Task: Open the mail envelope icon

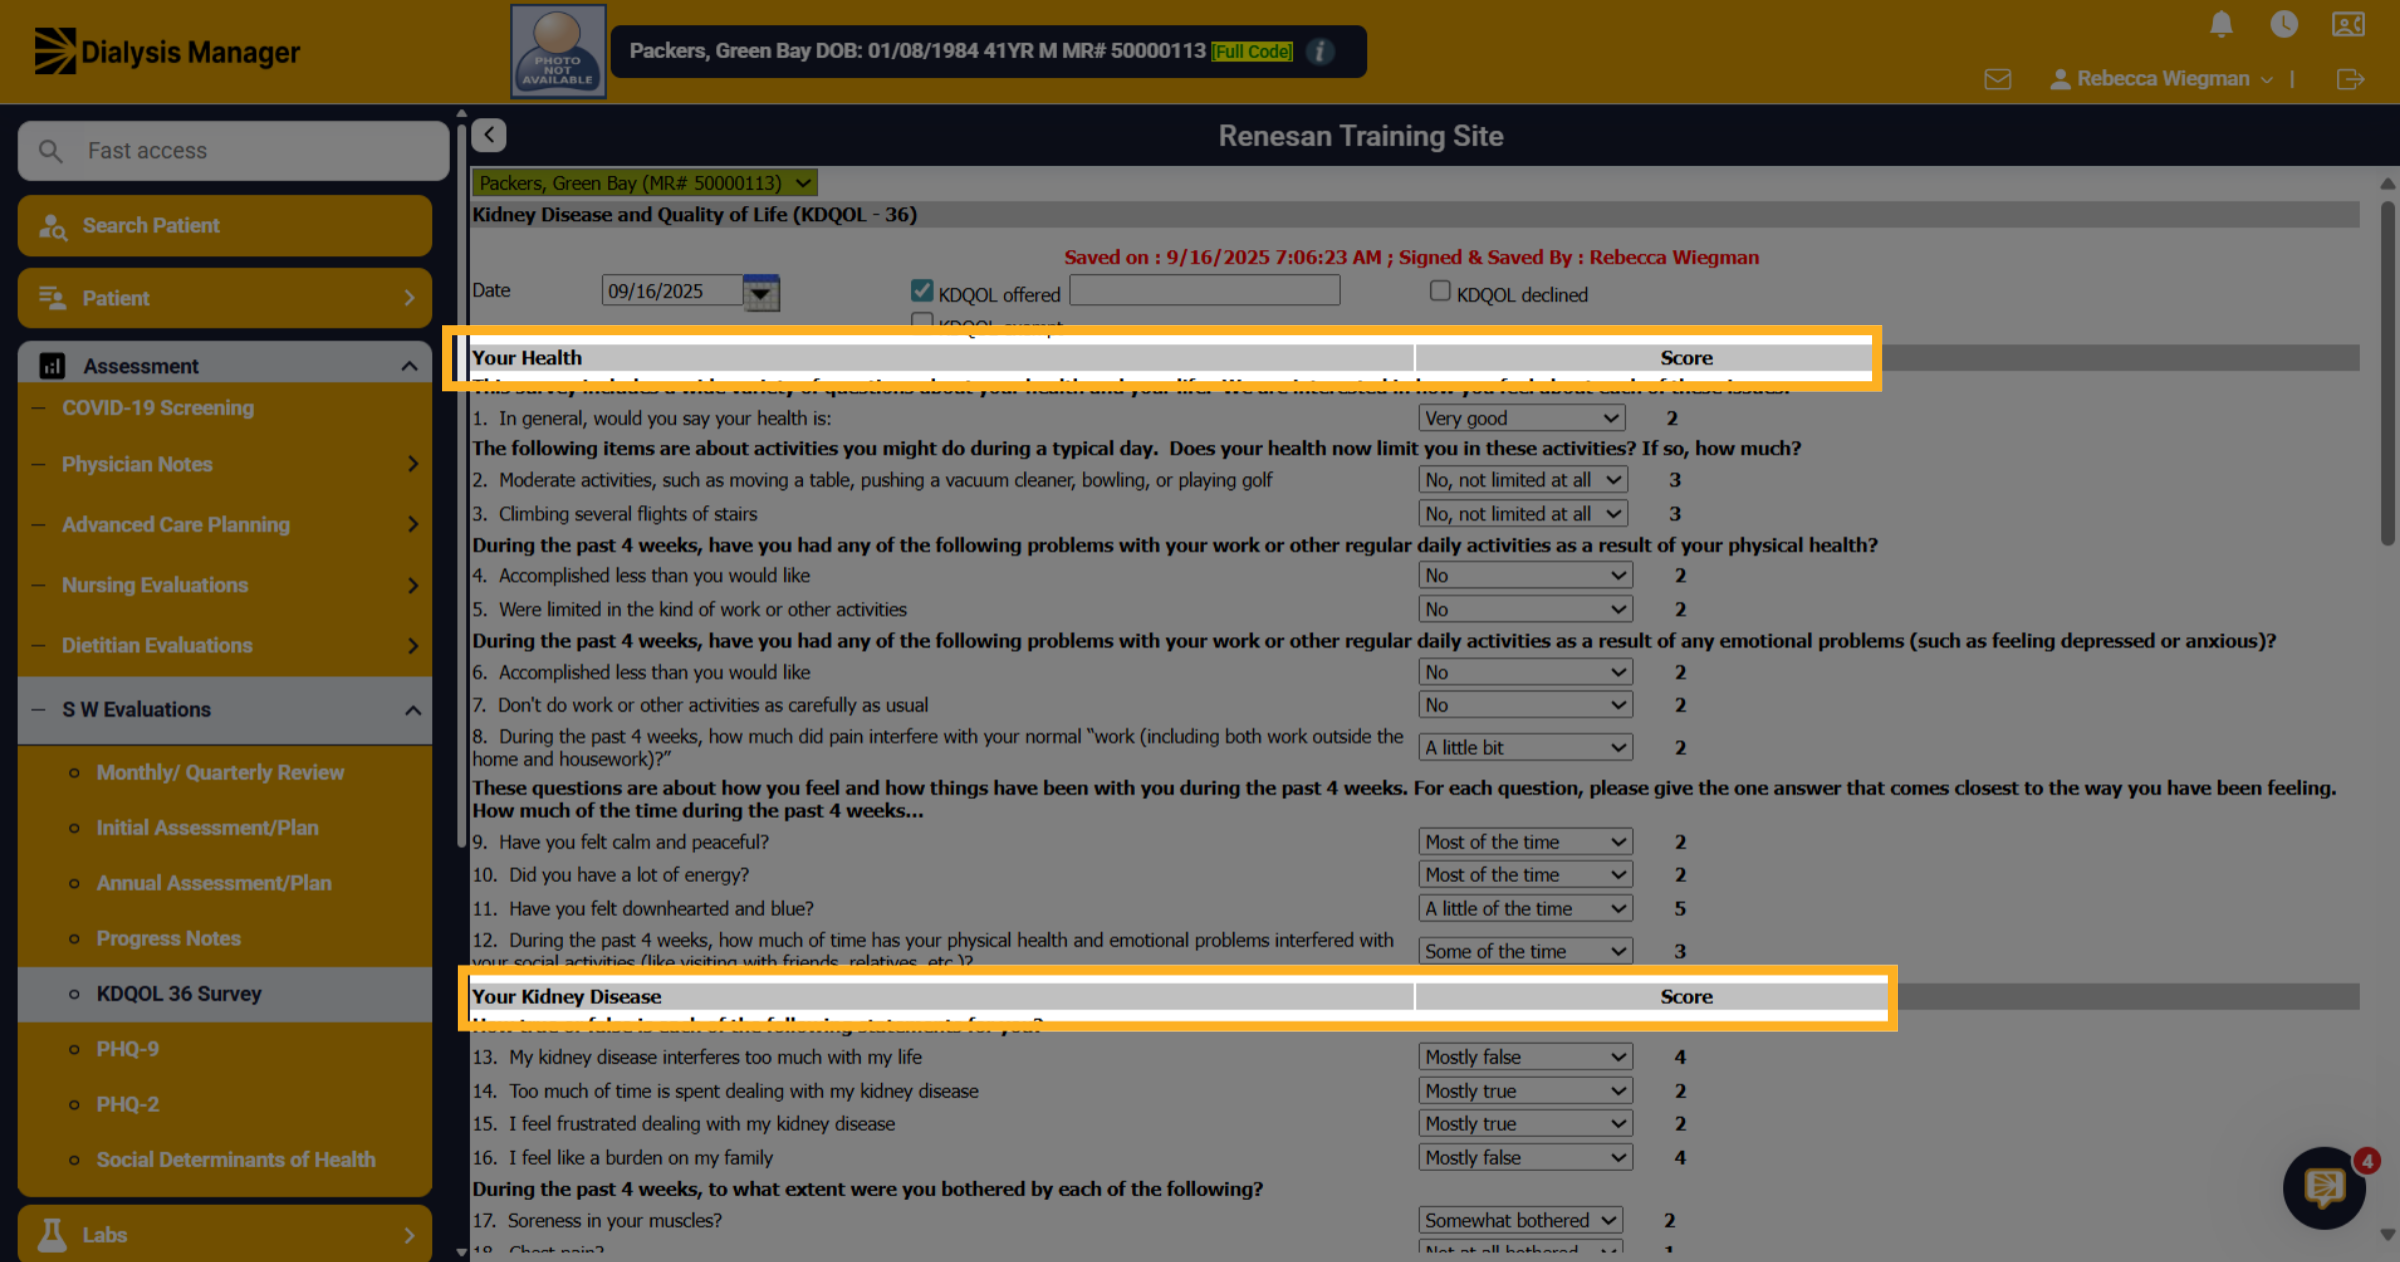Action: point(1998,79)
